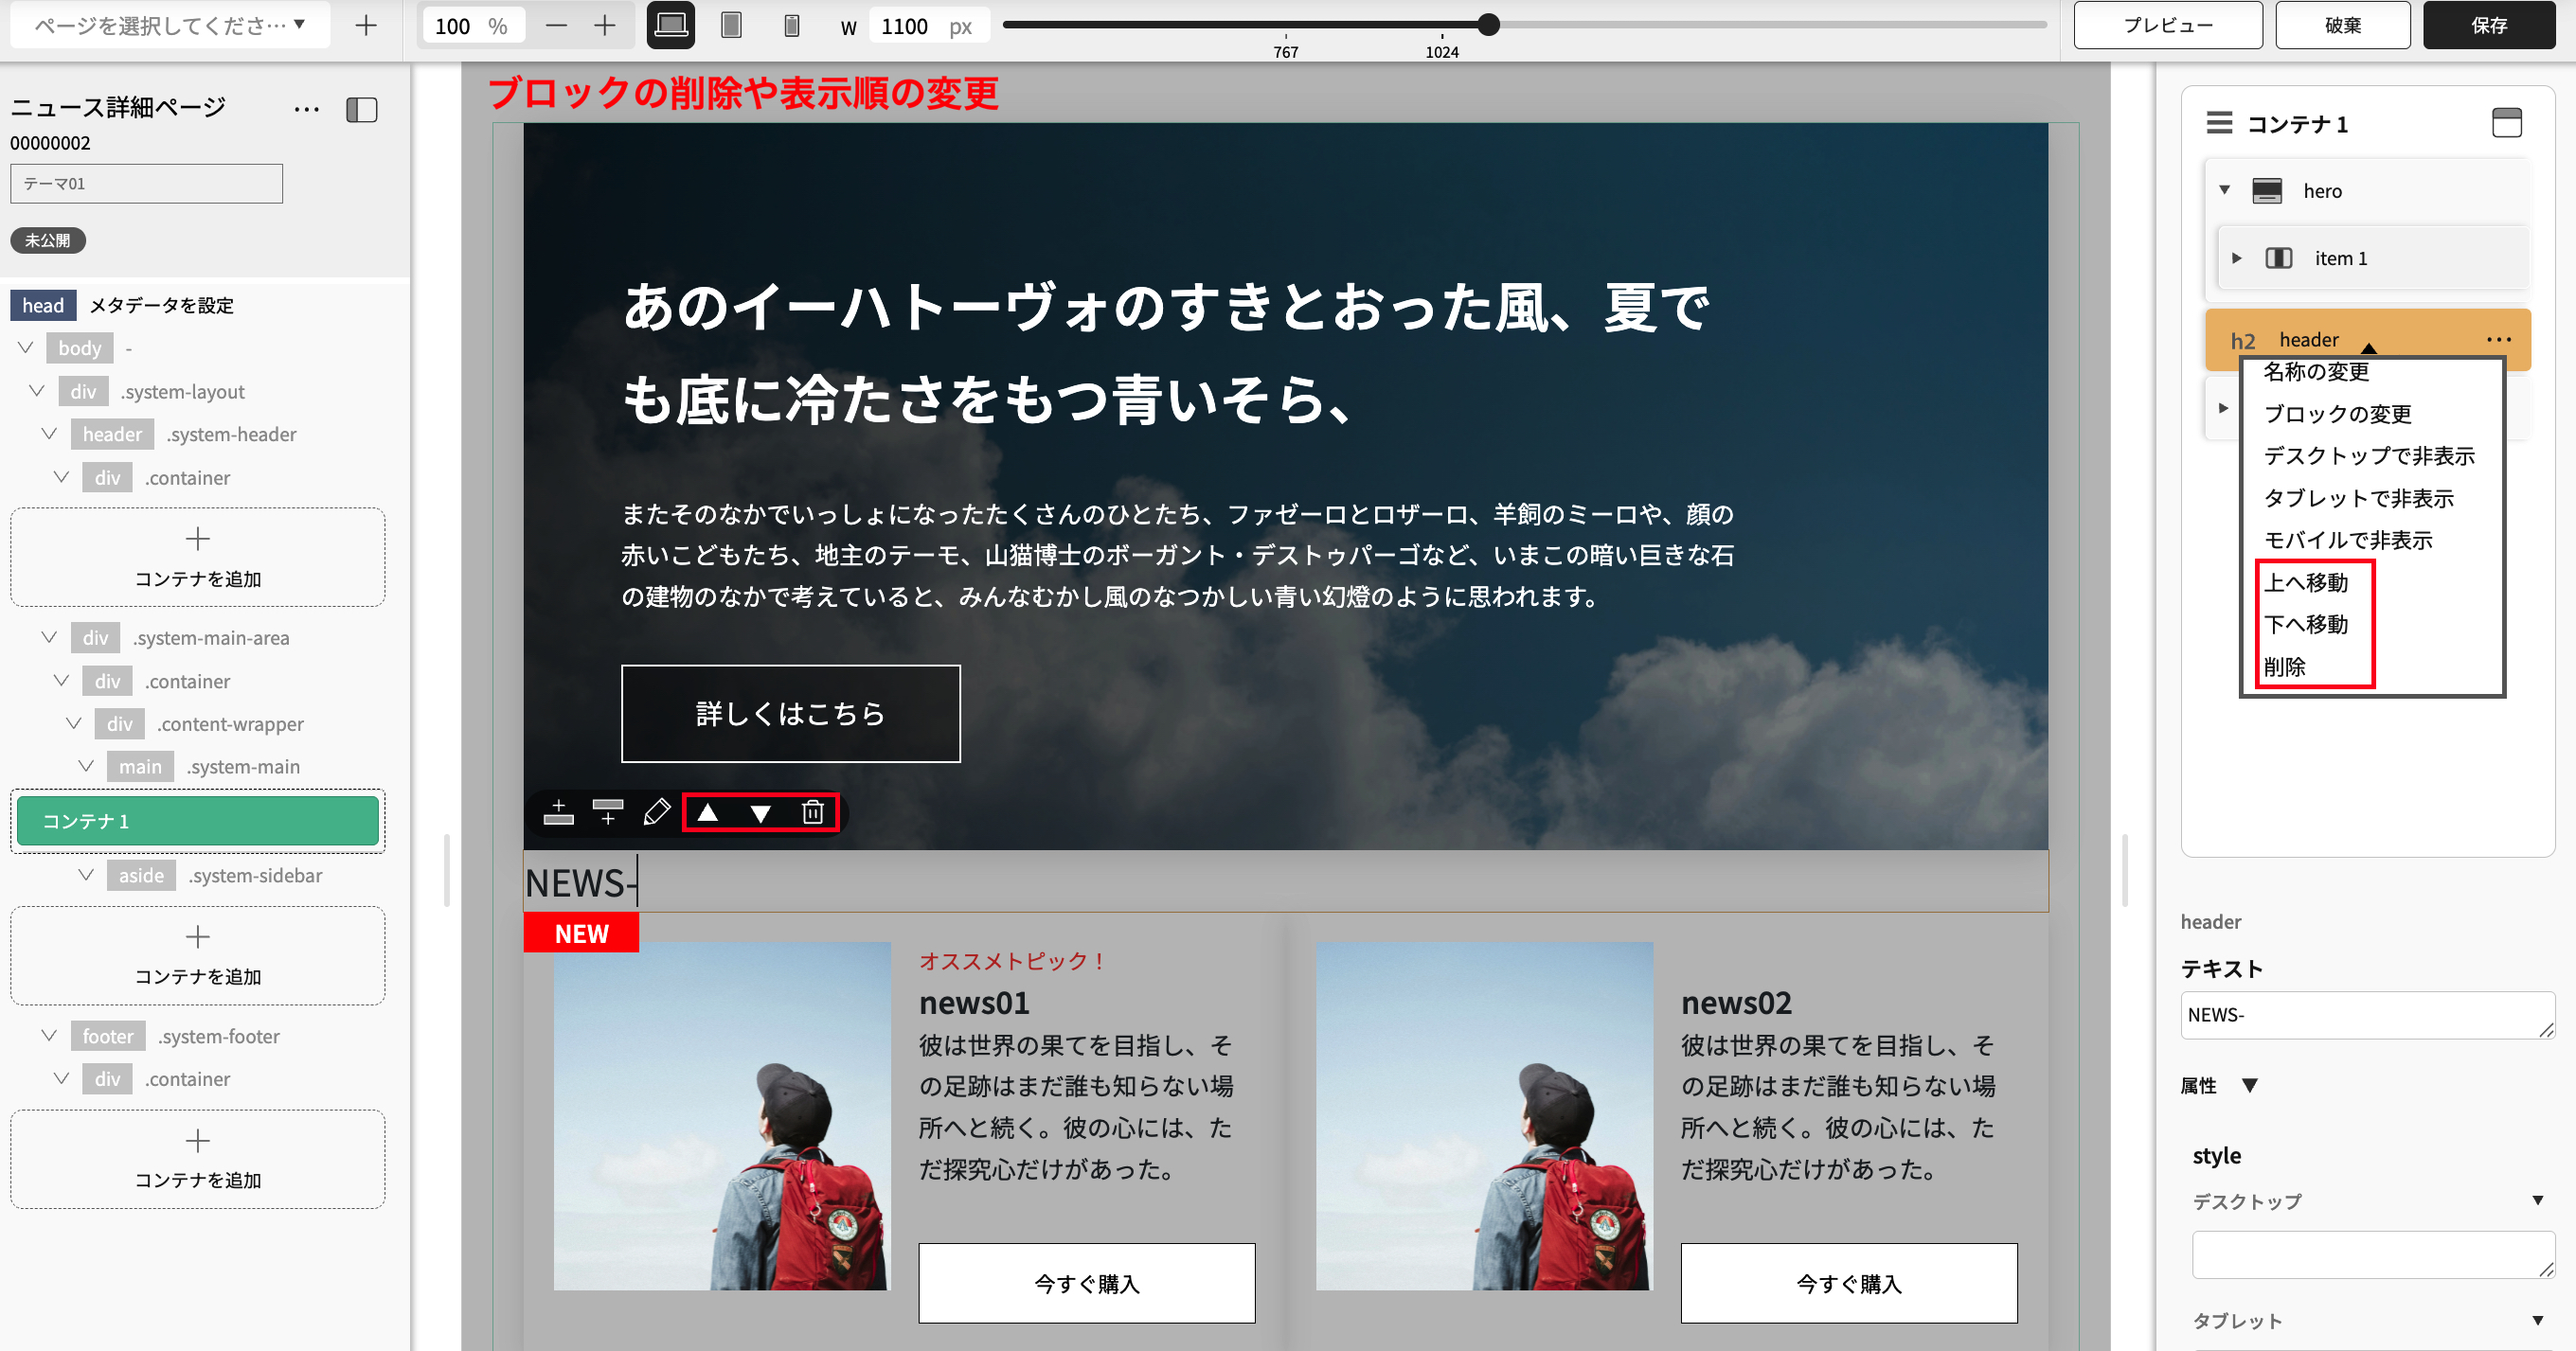Collapse the div .content-wrapper node
The width and height of the screenshot is (2576, 1351).
(x=74, y=723)
